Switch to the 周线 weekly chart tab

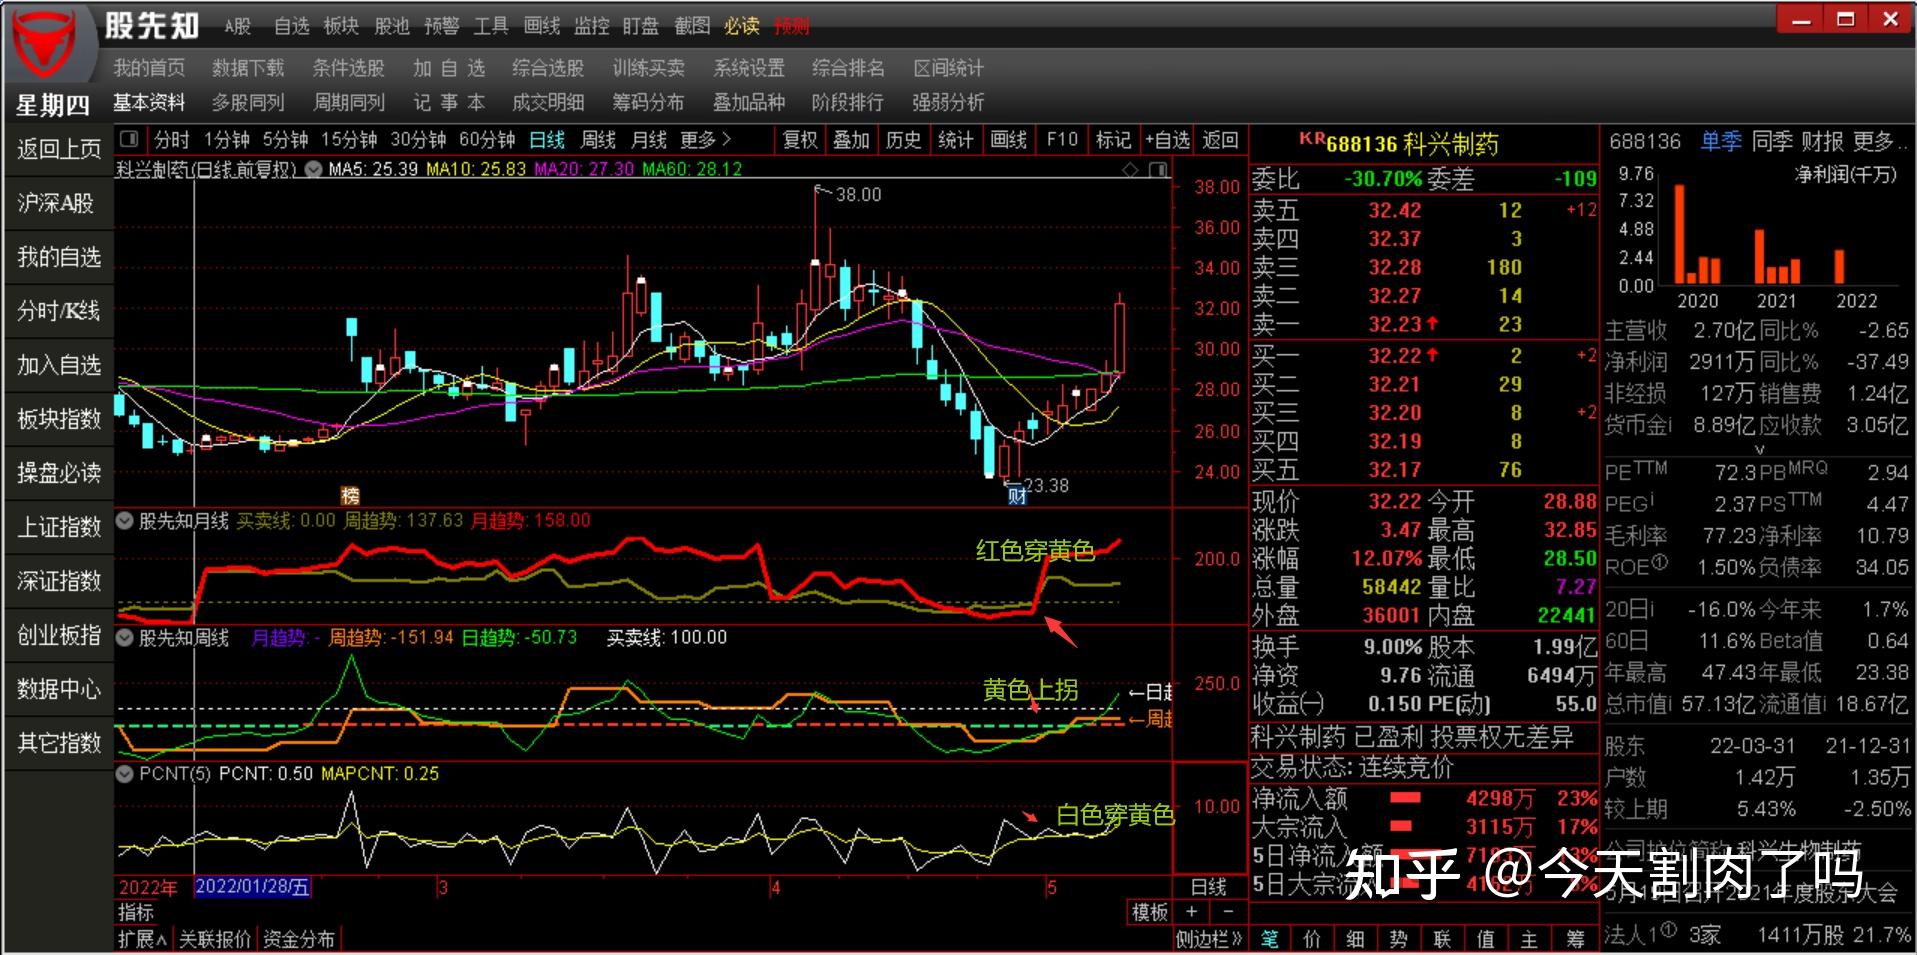click(597, 140)
